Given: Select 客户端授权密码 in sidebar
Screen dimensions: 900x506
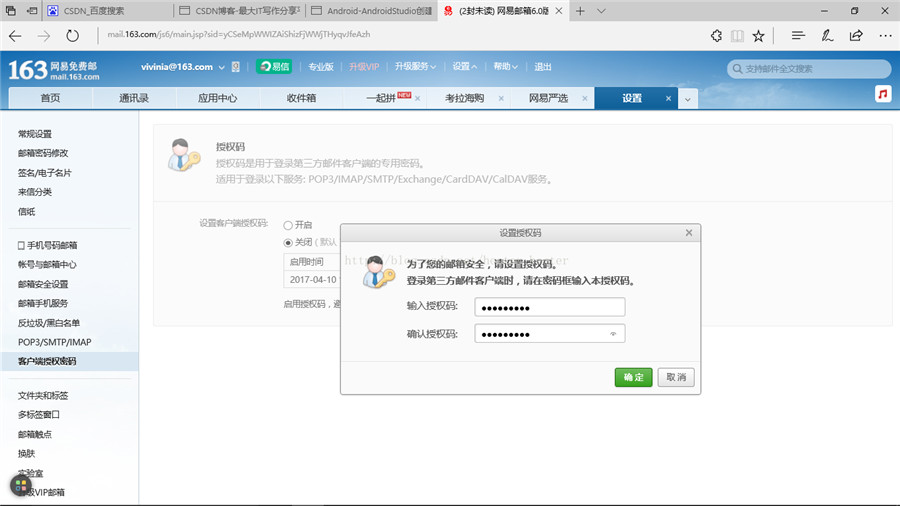Looking at the screenshot, I should pyautogui.click(x=69, y=361).
